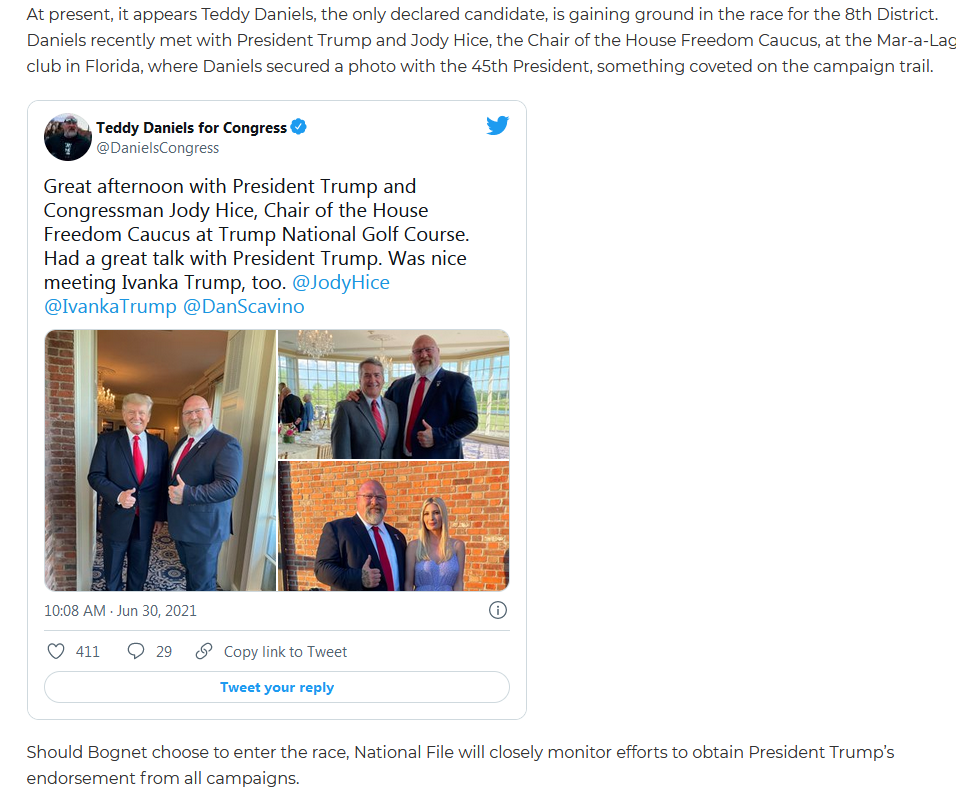Viewport: 956px width, 801px height.
Task: Click the chain link copy icon
Action: (204, 651)
